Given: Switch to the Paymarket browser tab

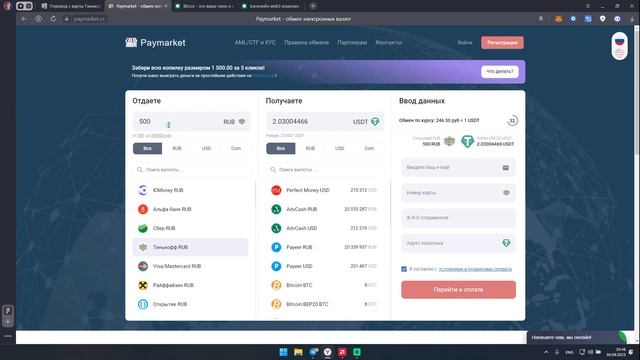Looking at the screenshot, I should pyautogui.click(x=138, y=6).
